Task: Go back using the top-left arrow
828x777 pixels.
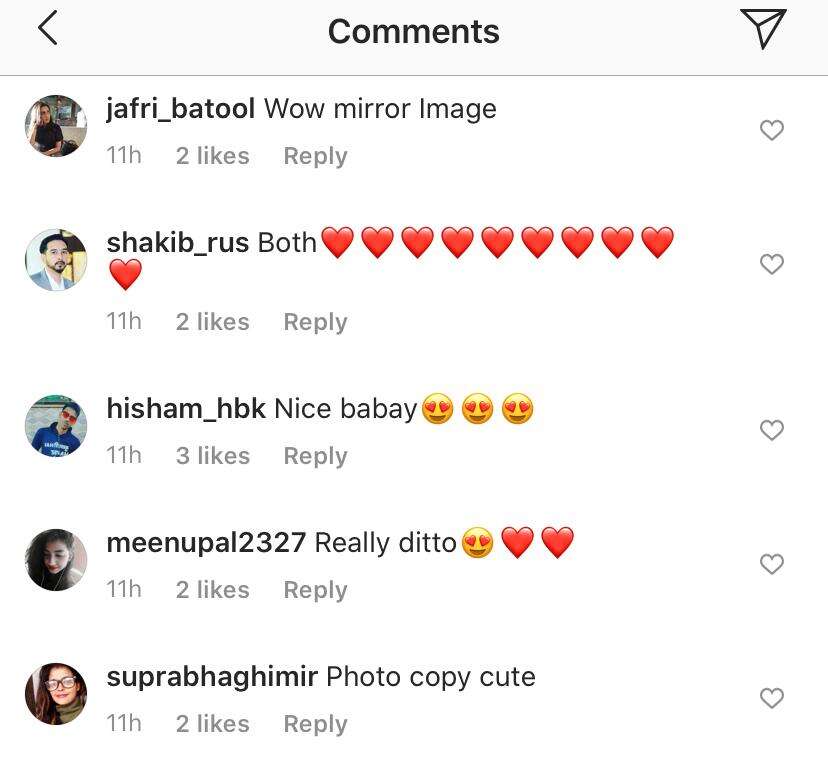Action: [47, 30]
